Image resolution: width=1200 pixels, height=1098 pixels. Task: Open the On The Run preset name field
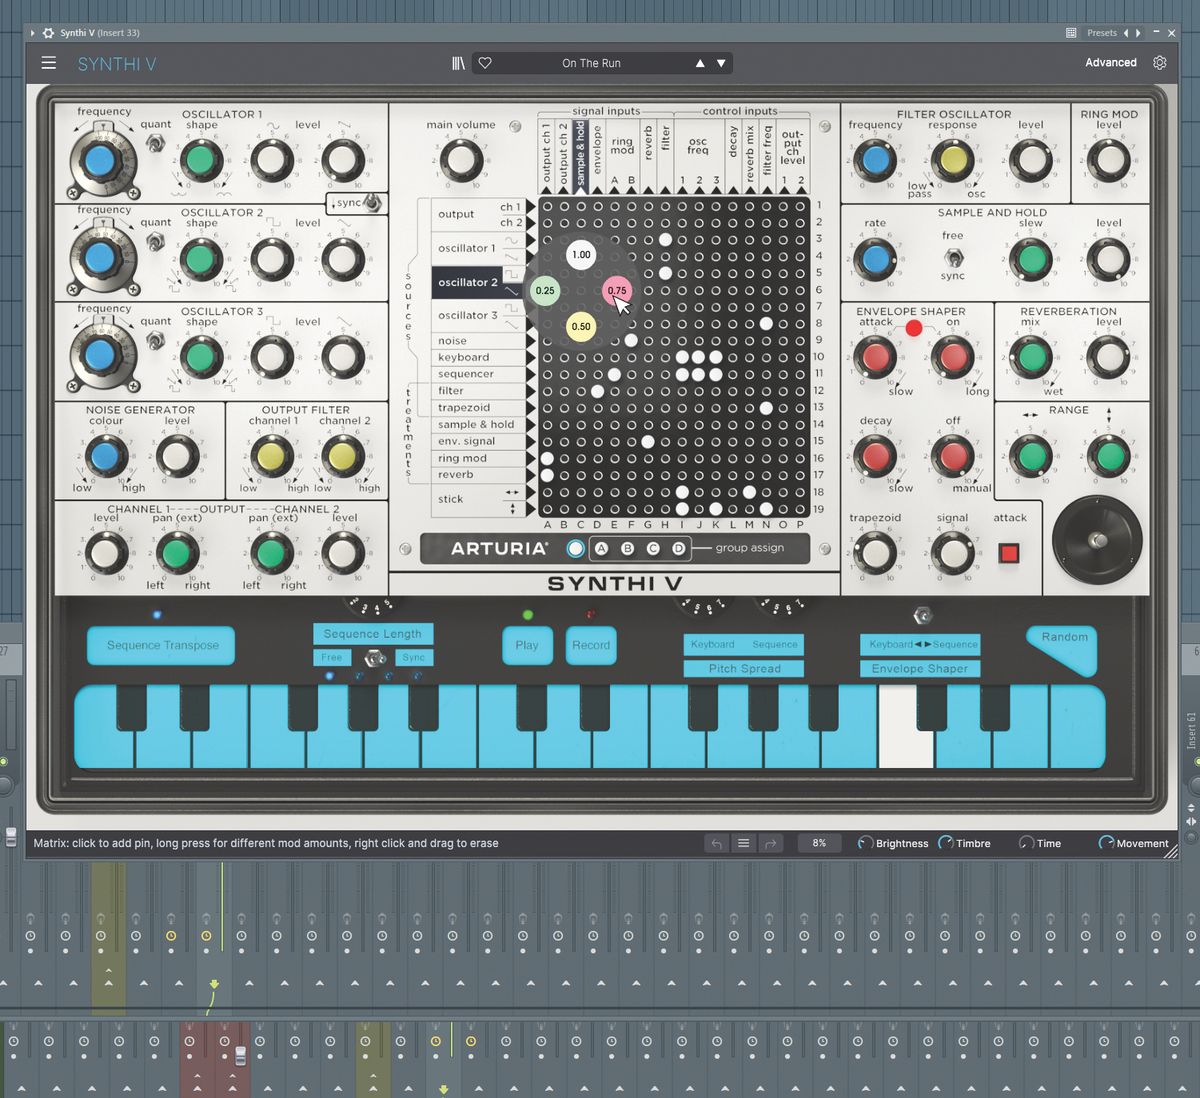tap(591, 63)
